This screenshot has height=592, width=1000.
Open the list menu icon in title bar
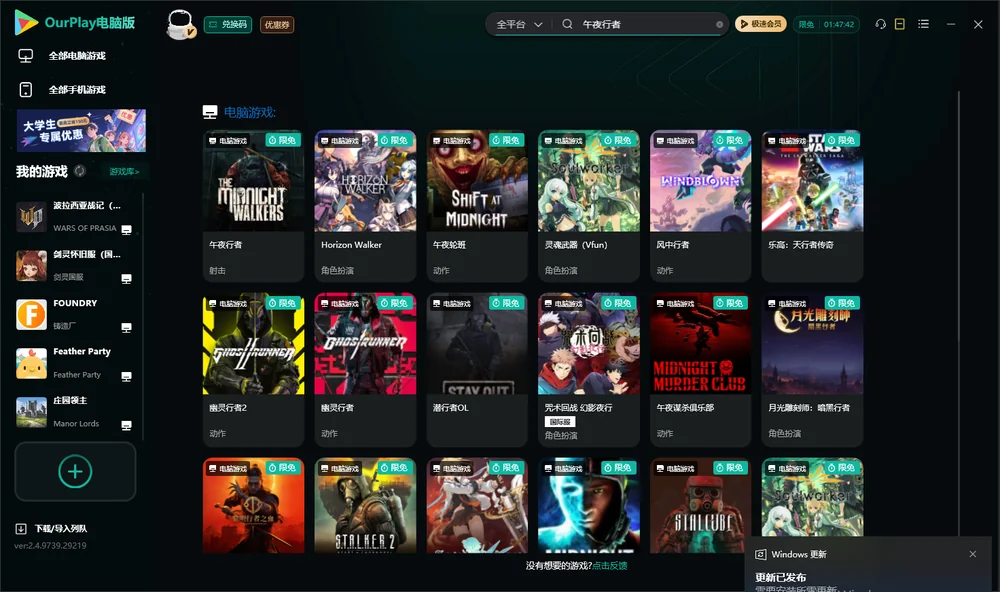[x=923, y=24]
